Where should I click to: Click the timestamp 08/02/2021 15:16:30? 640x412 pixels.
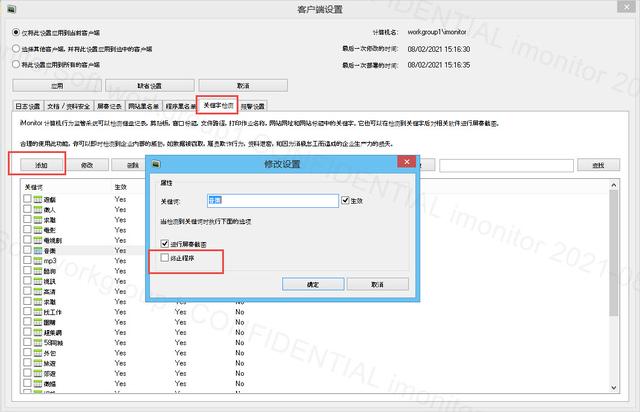[439, 49]
